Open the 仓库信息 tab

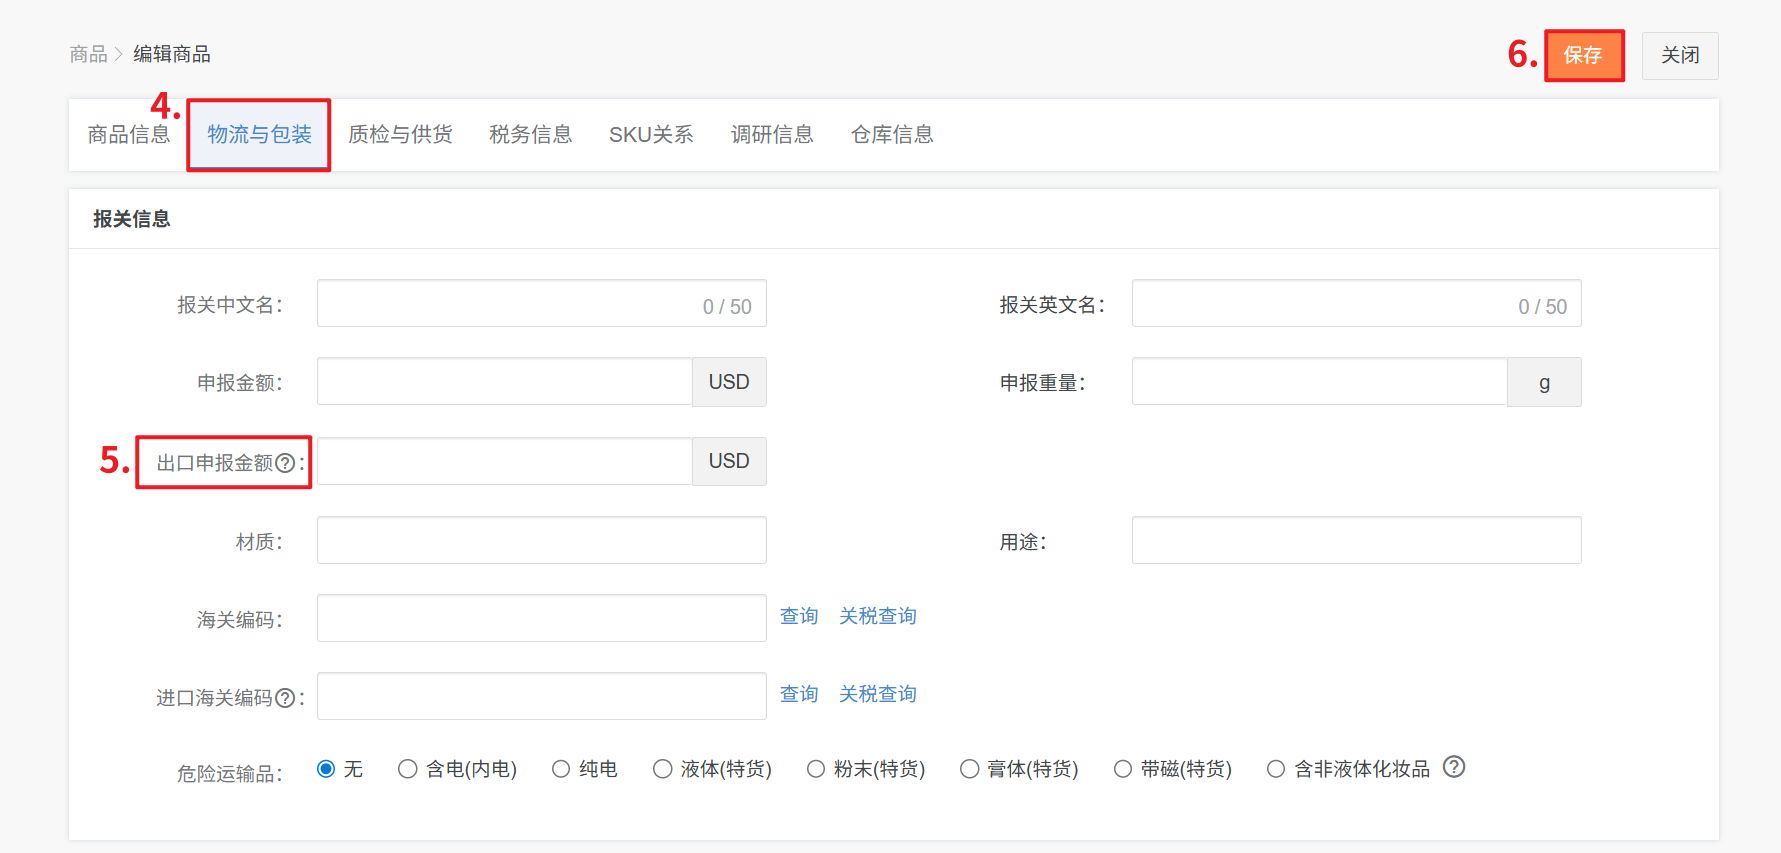pos(892,135)
